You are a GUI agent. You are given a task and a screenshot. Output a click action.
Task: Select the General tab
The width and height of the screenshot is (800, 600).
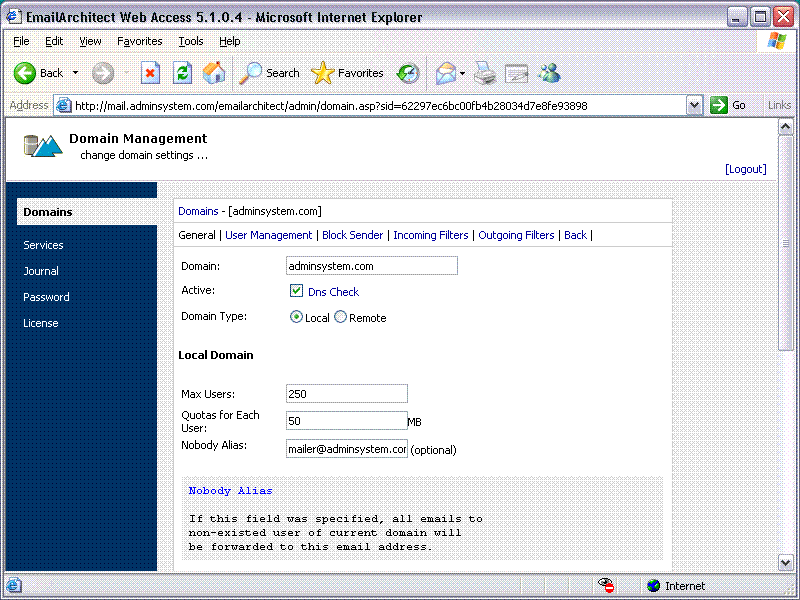click(x=197, y=235)
